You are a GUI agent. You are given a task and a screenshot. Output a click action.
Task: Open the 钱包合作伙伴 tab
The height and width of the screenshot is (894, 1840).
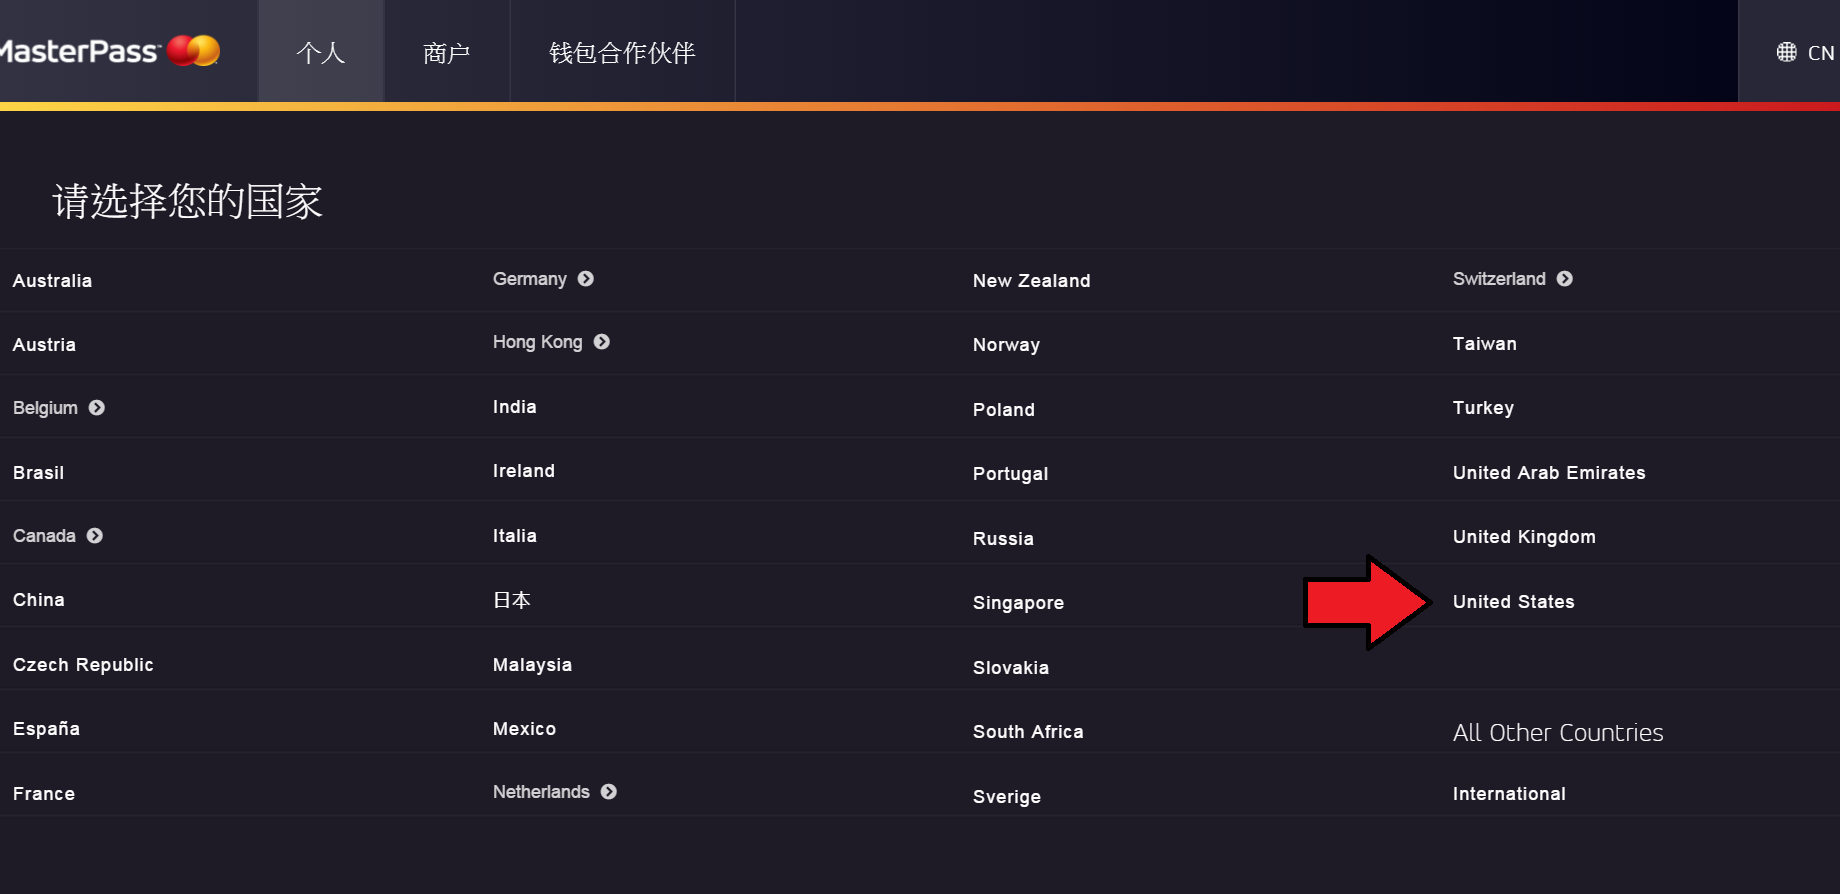tap(622, 52)
